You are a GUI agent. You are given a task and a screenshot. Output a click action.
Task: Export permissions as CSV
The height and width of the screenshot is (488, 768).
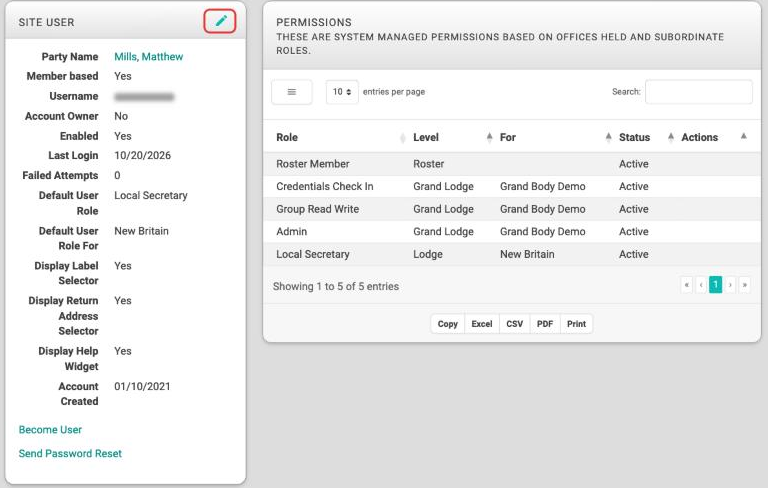515,324
